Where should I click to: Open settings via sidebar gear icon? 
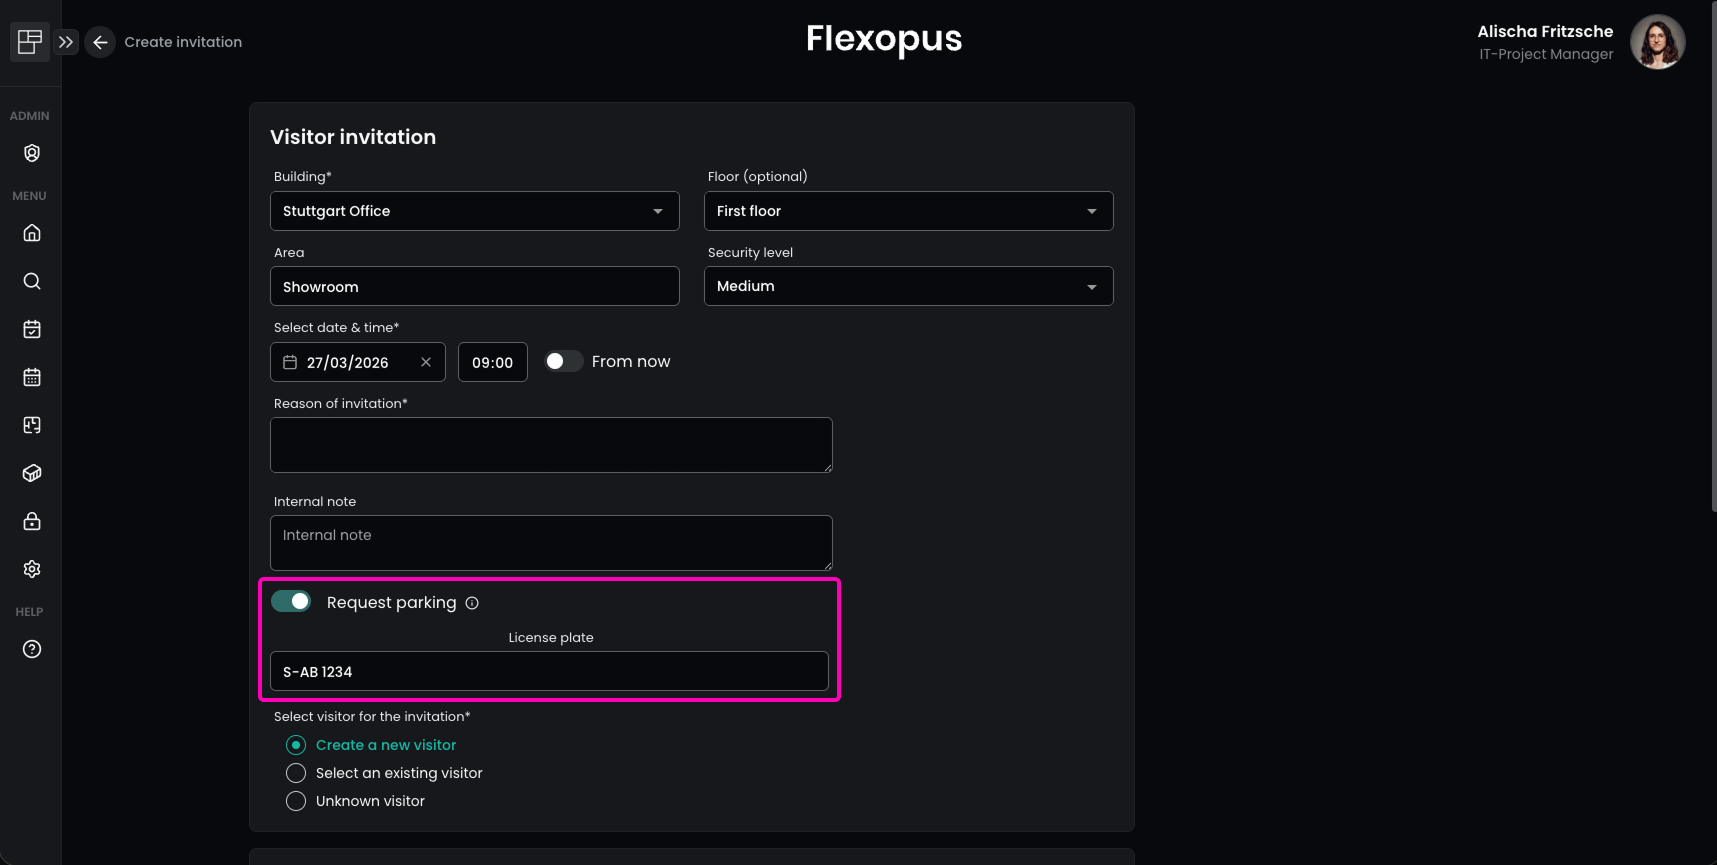tap(32, 569)
